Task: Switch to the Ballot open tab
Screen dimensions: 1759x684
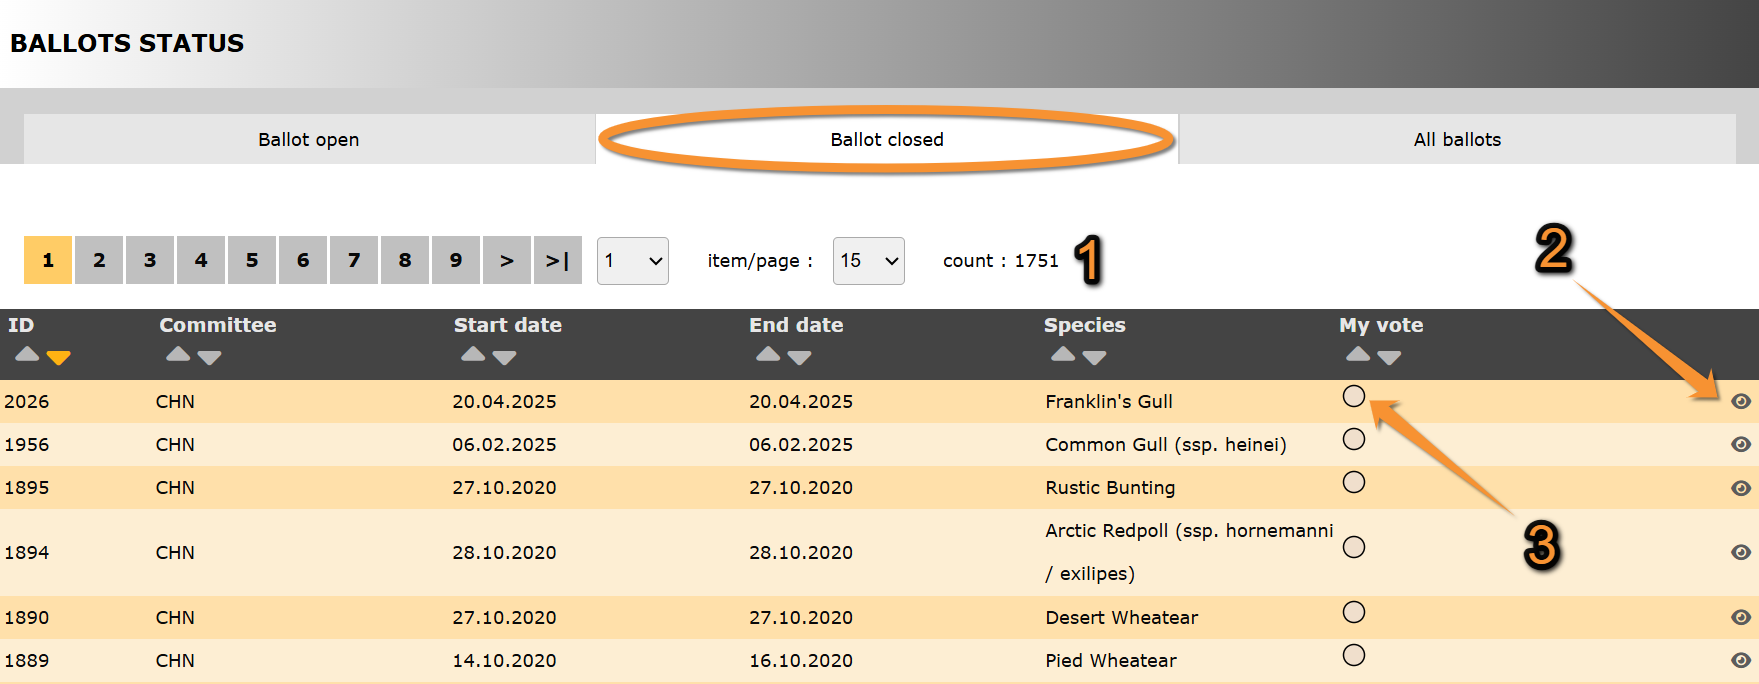Action: pos(309,139)
